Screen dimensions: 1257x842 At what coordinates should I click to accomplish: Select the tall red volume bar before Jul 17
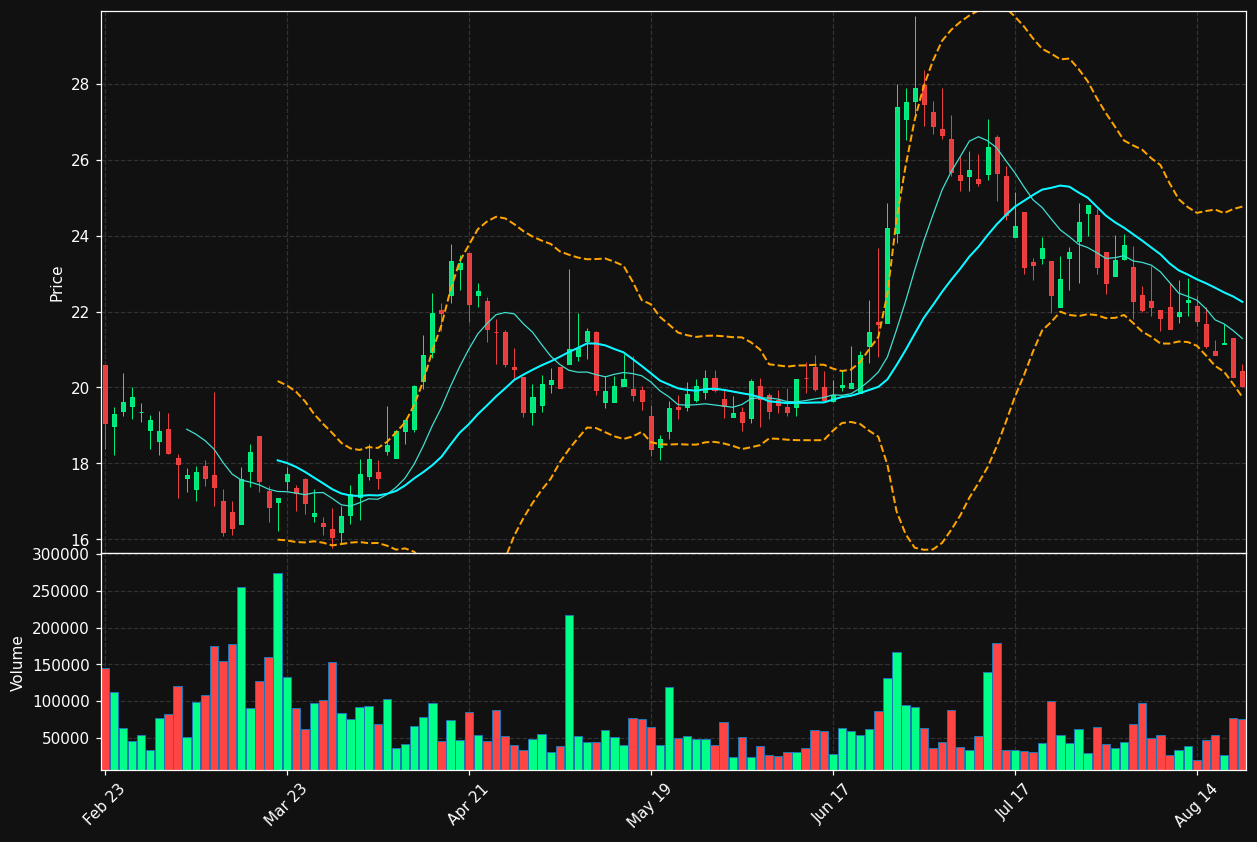click(x=997, y=707)
